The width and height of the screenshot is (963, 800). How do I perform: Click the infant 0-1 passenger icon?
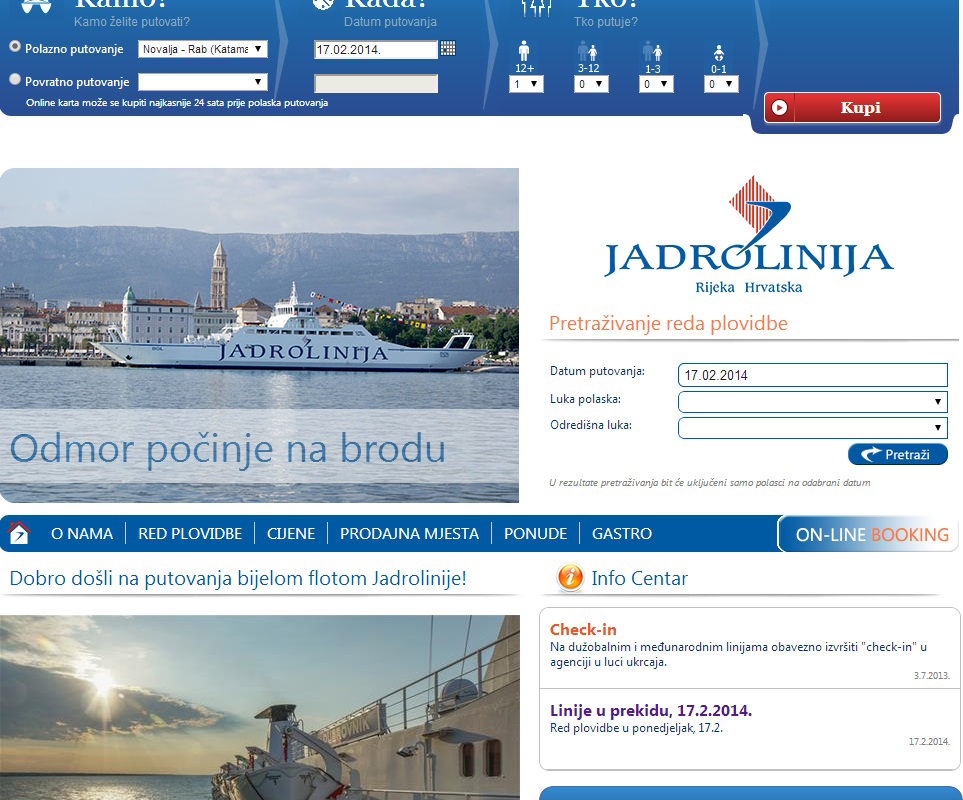click(718, 51)
